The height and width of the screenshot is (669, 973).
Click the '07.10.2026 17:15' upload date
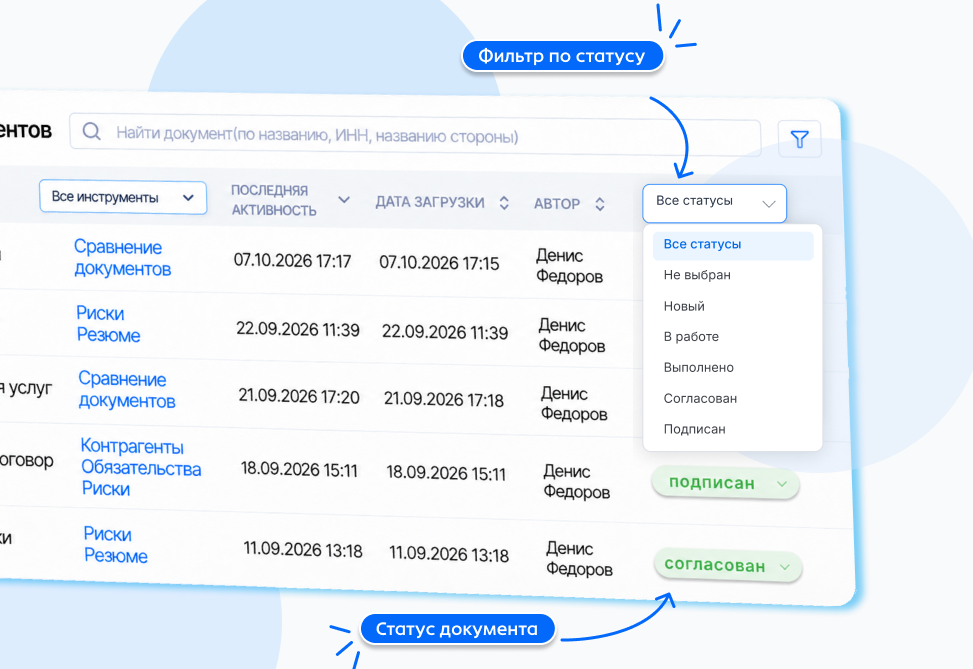tap(439, 263)
